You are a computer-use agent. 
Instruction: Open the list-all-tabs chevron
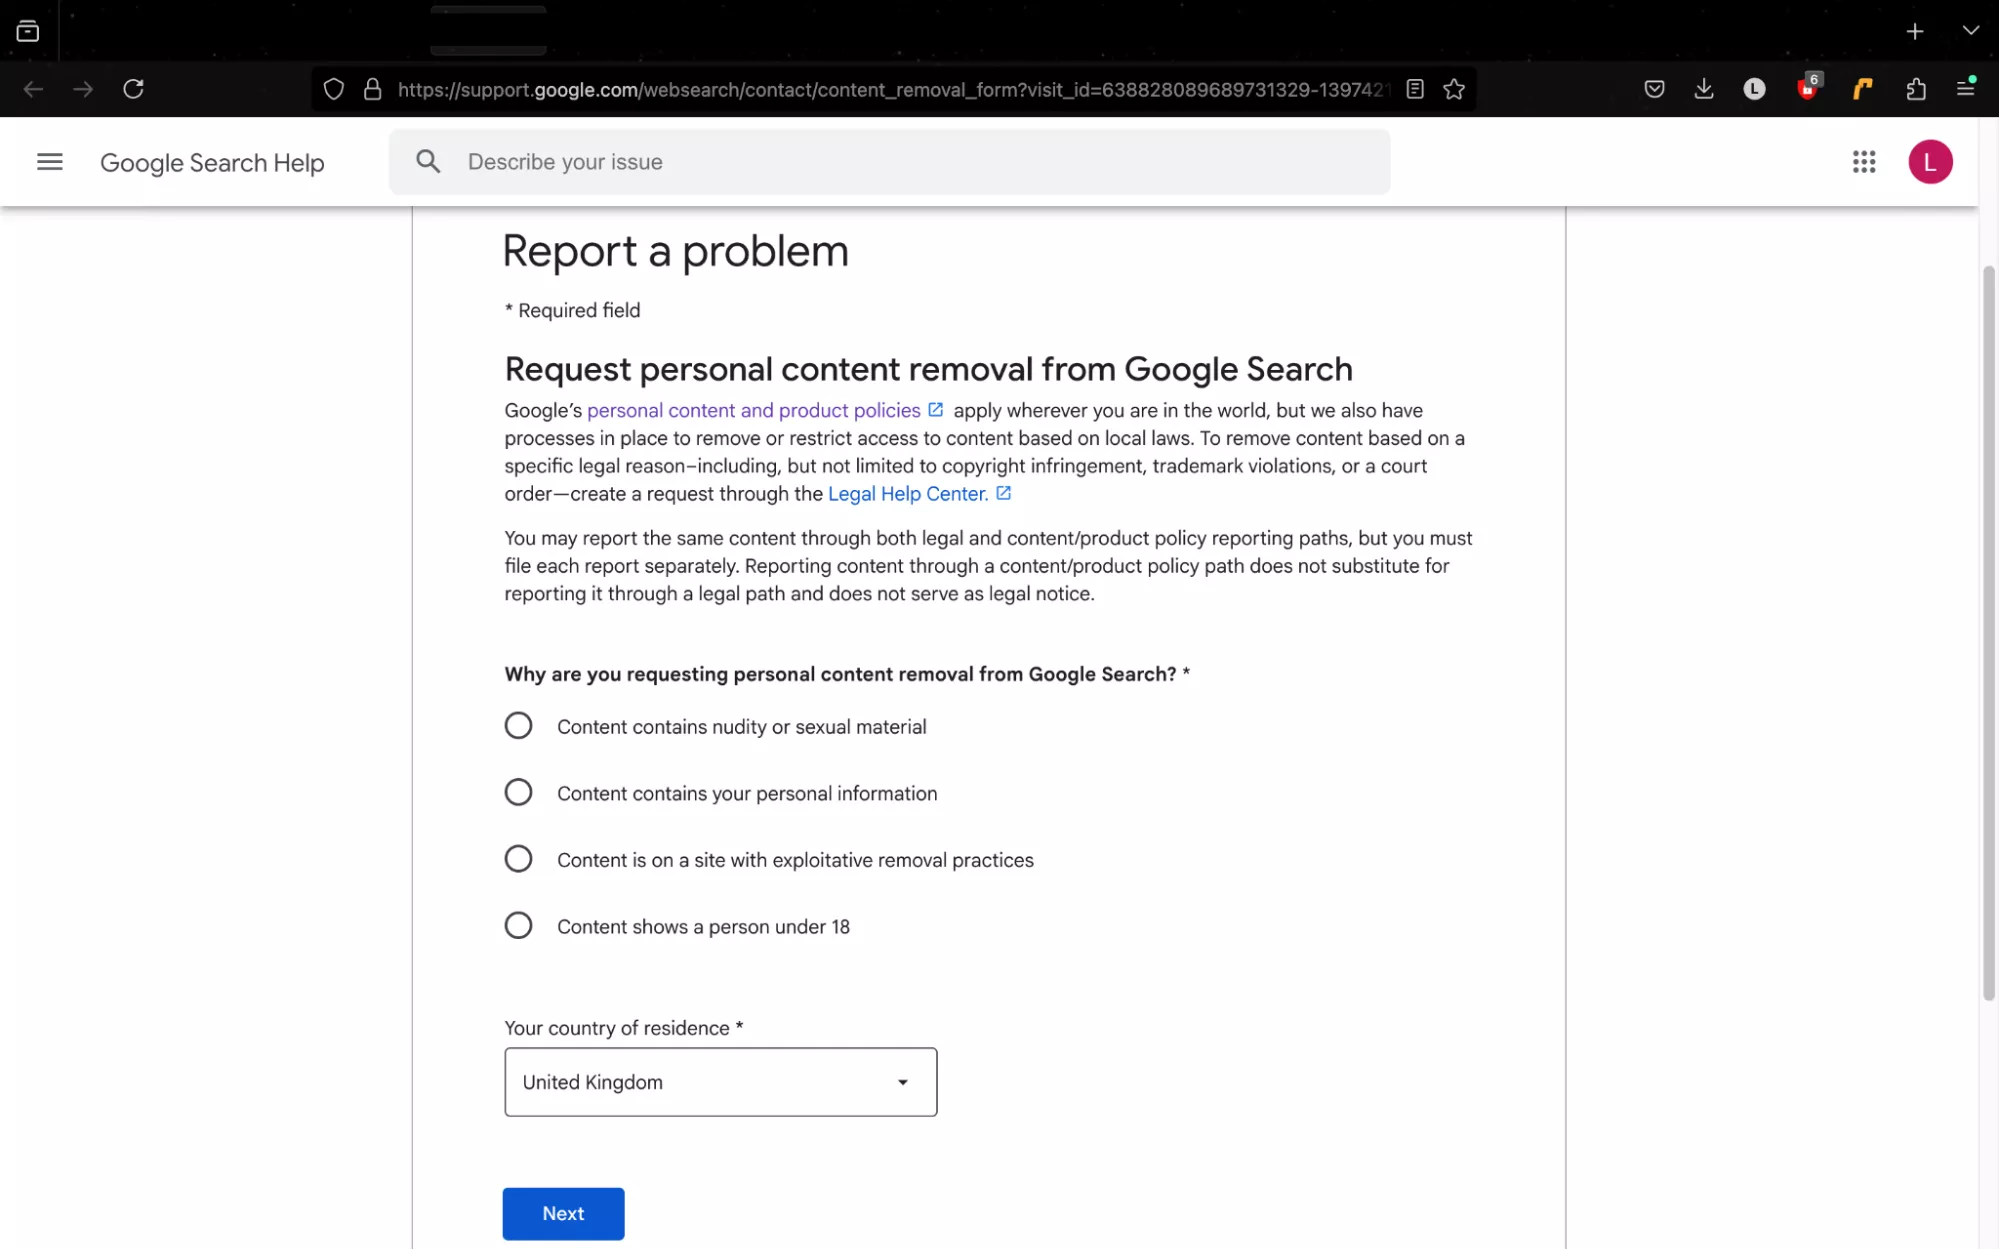pyautogui.click(x=1970, y=31)
